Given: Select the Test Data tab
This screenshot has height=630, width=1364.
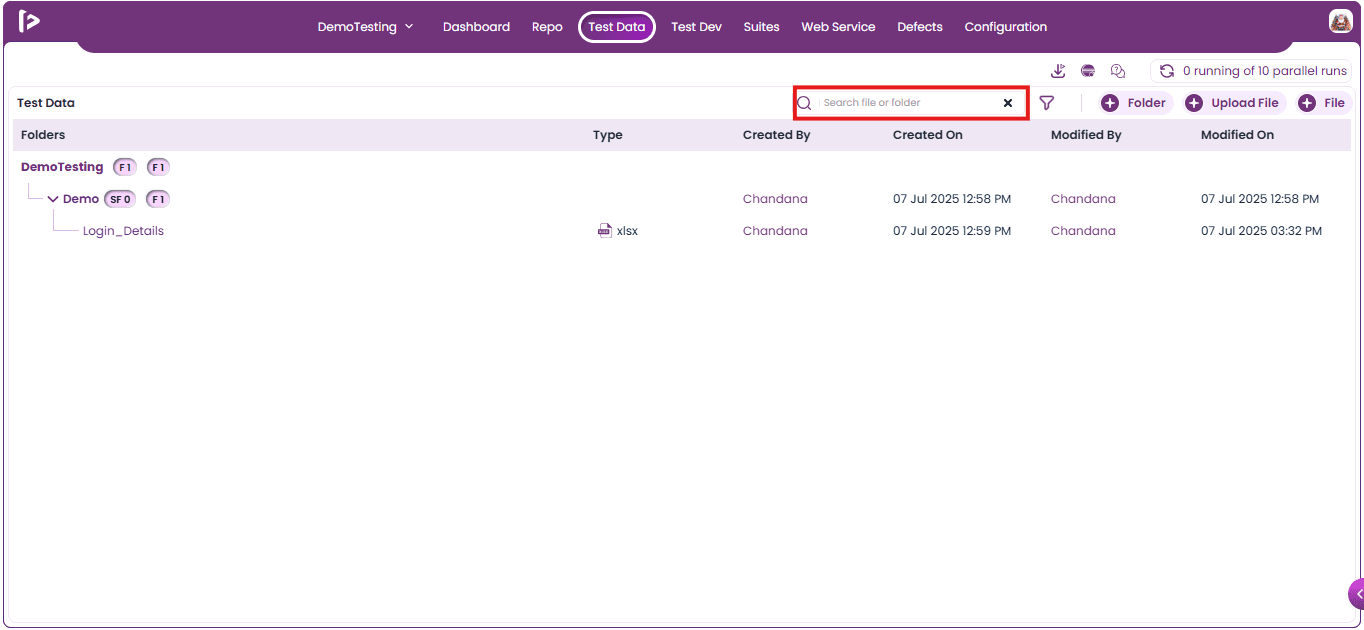Looking at the screenshot, I should [x=617, y=27].
